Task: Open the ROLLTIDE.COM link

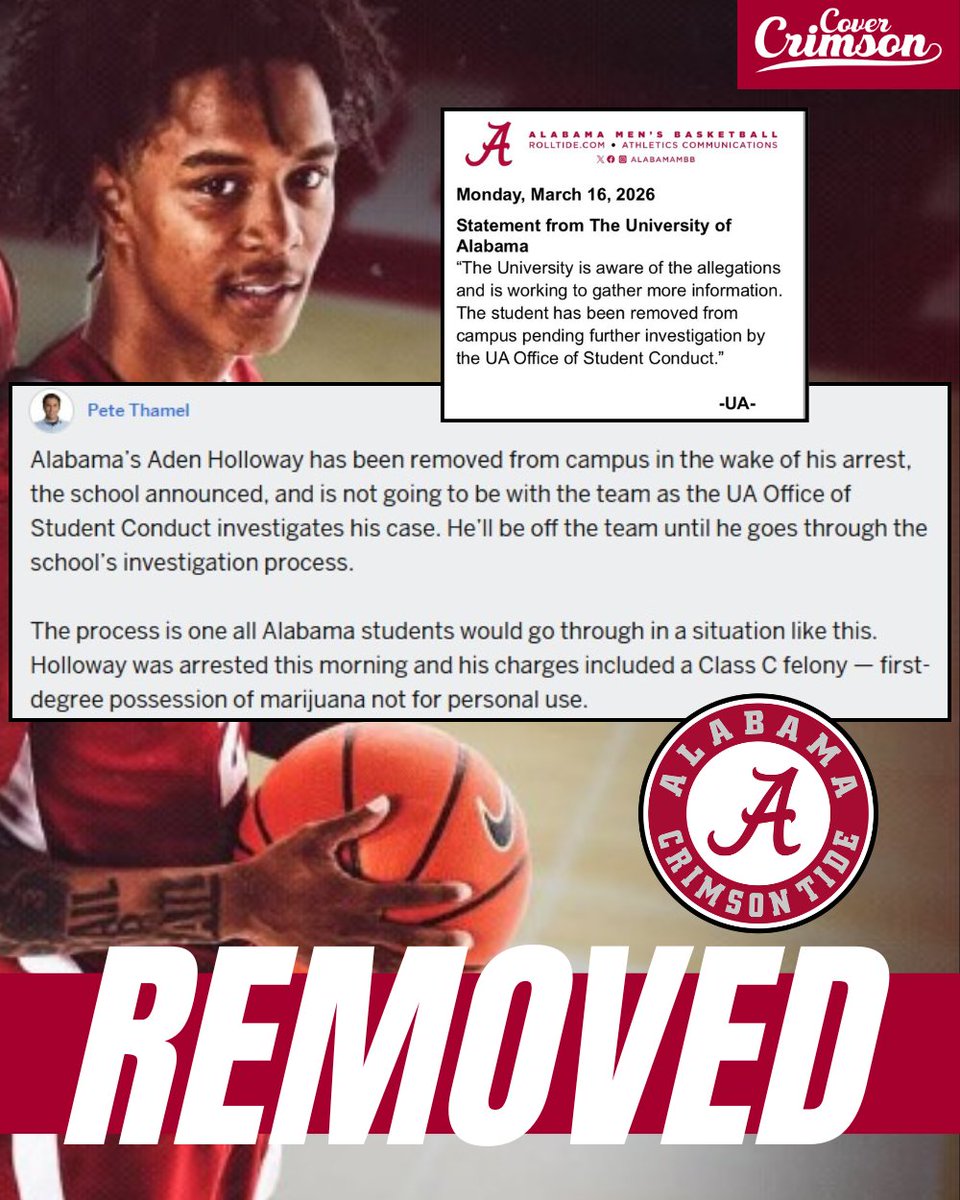Action: click(567, 145)
